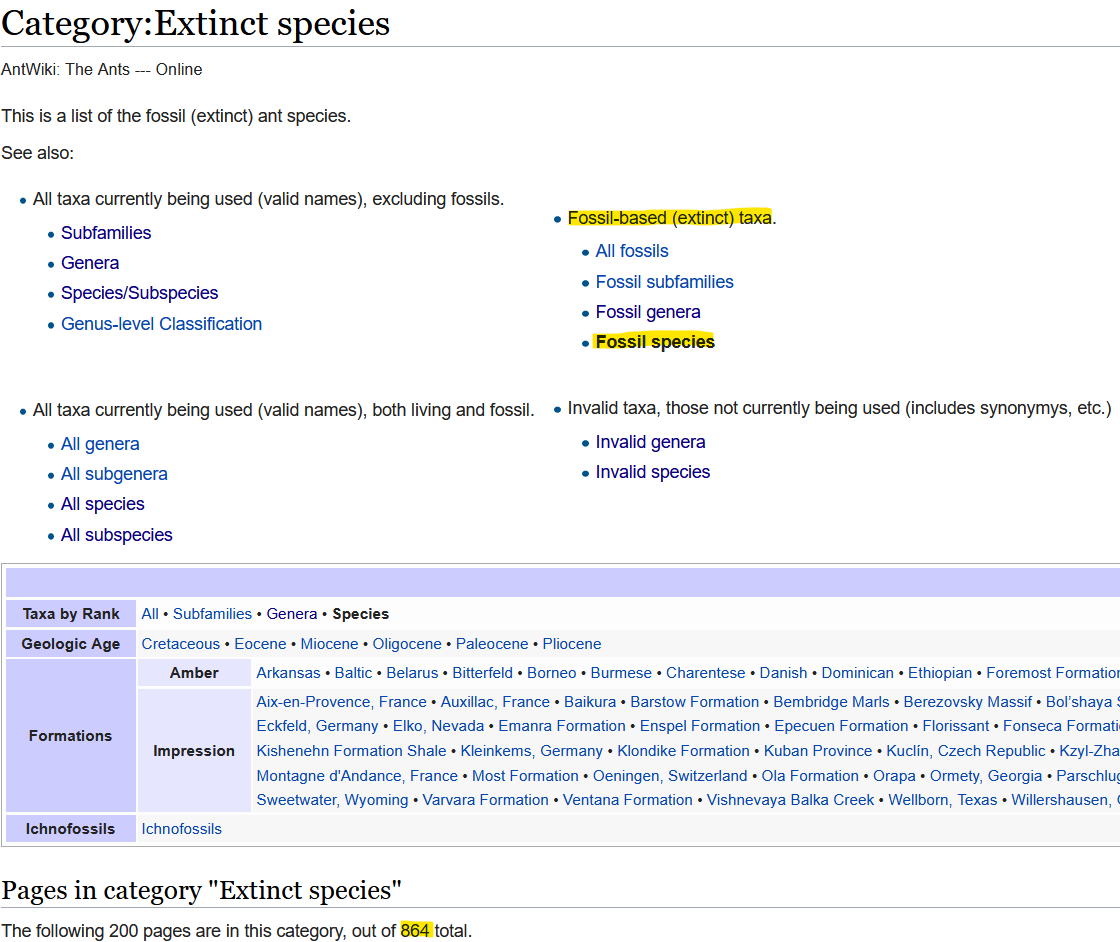Open the Miocene geologic age link
The height and width of the screenshot is (942, 1120).
click(x=329, y=644)
